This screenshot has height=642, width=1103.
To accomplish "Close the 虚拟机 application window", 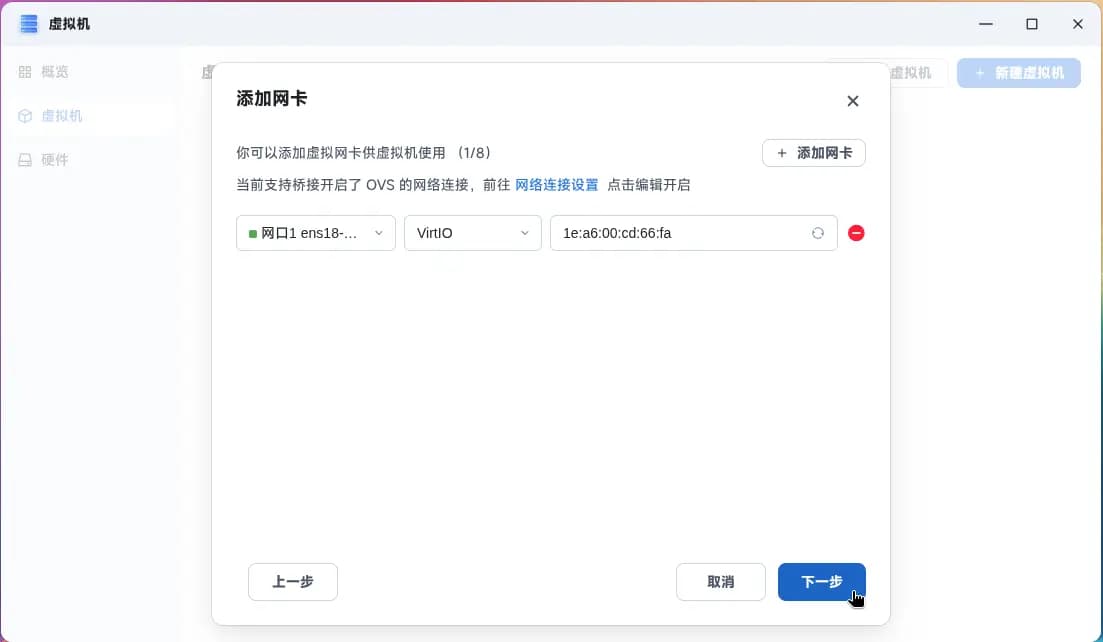I will tap(1077, 24).
